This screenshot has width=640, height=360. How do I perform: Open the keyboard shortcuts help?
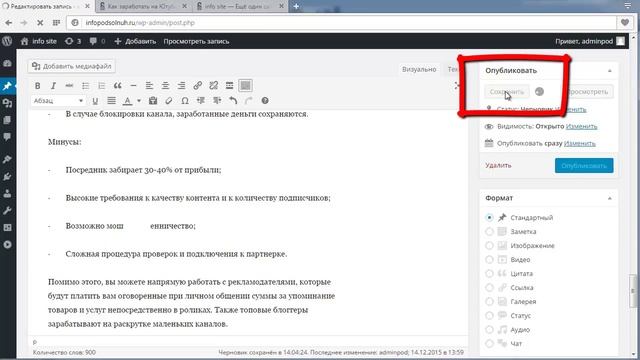pyautogui.click(x=265, y=101)
